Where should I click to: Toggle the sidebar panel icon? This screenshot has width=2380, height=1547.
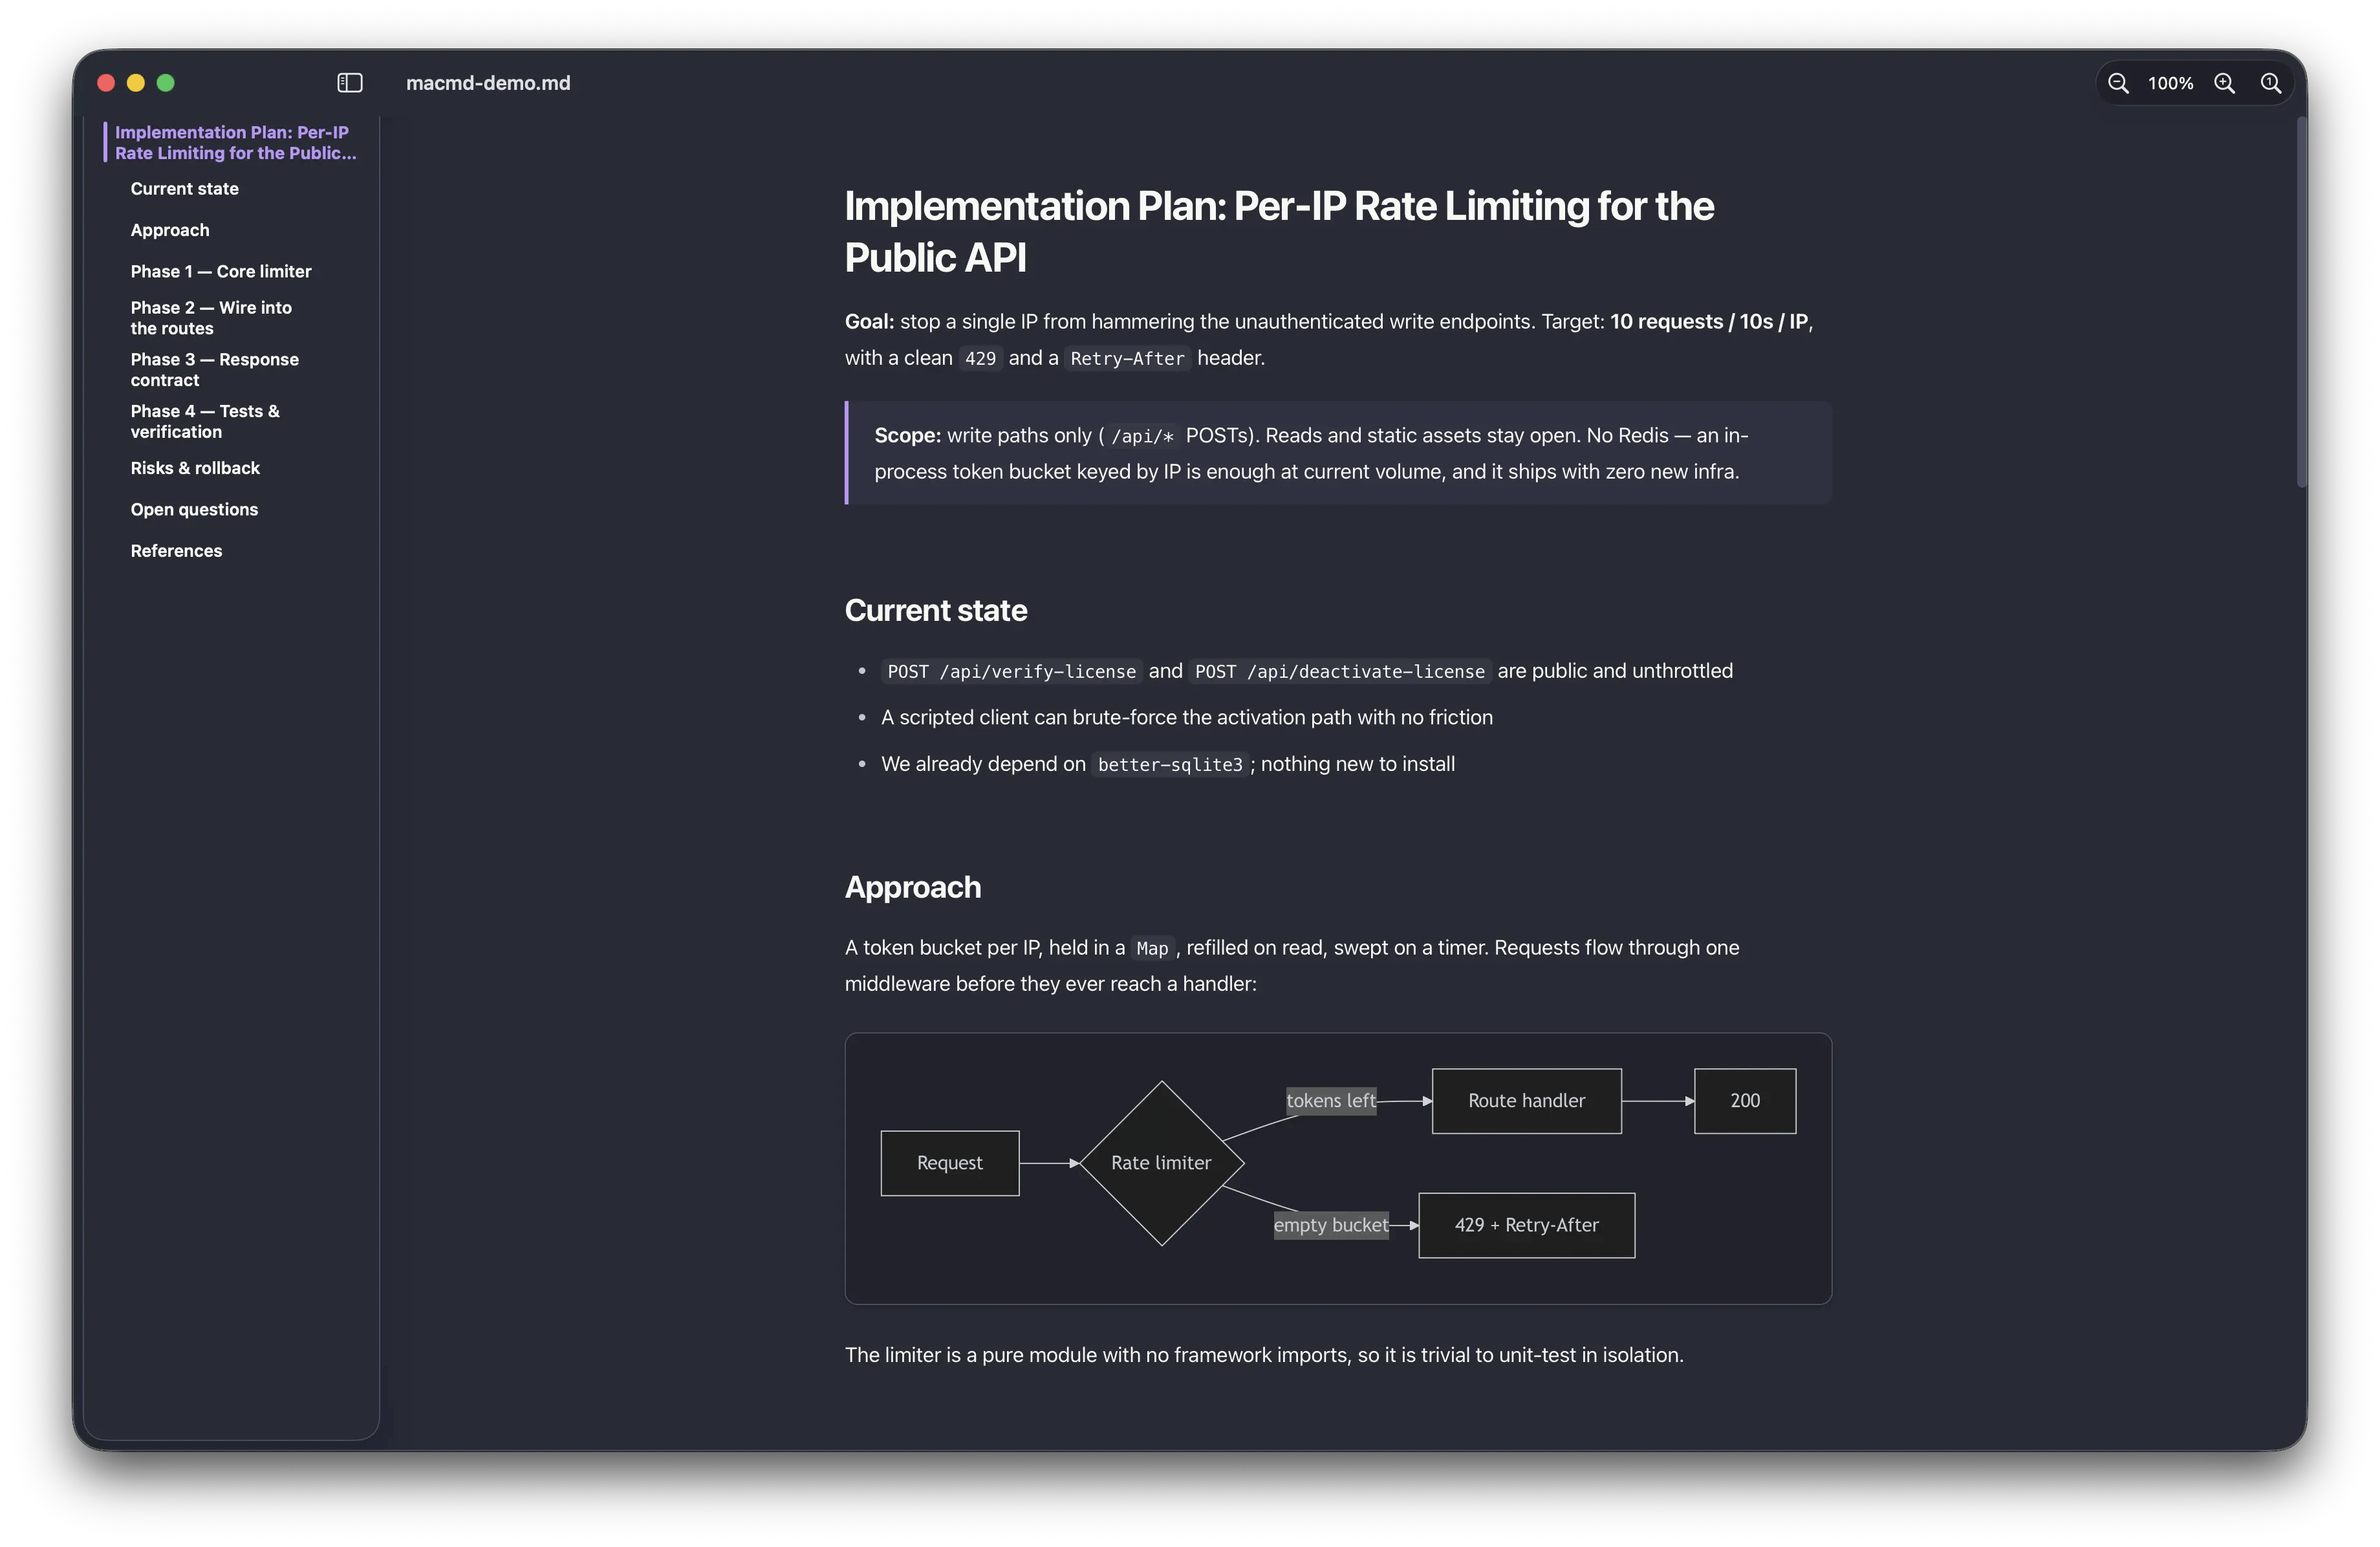click(x=350, y=83)
